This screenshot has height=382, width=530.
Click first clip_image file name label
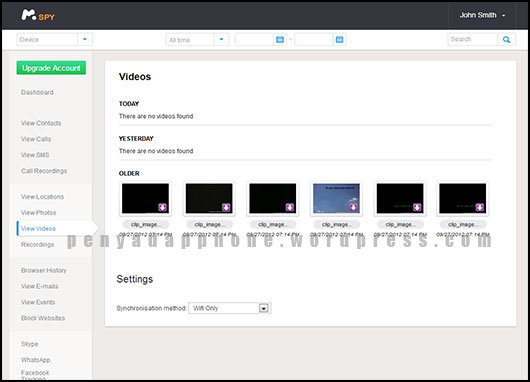(x=145, y=224)
